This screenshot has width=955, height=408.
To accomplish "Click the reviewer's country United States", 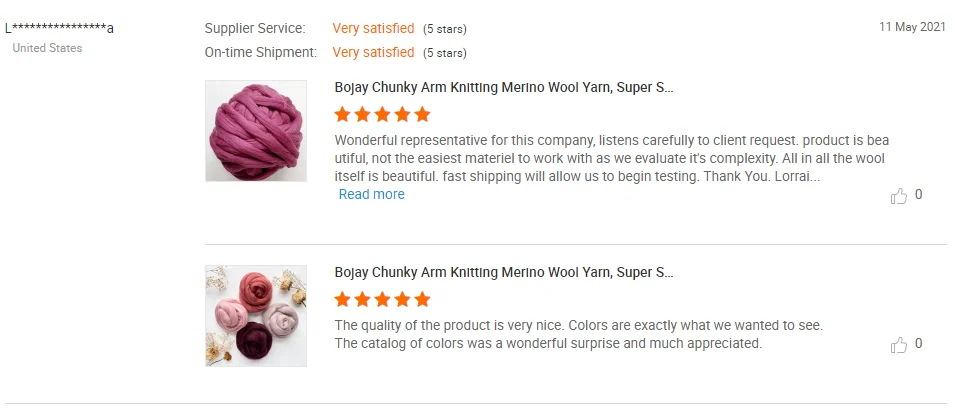I will click(x=47, y=48).
